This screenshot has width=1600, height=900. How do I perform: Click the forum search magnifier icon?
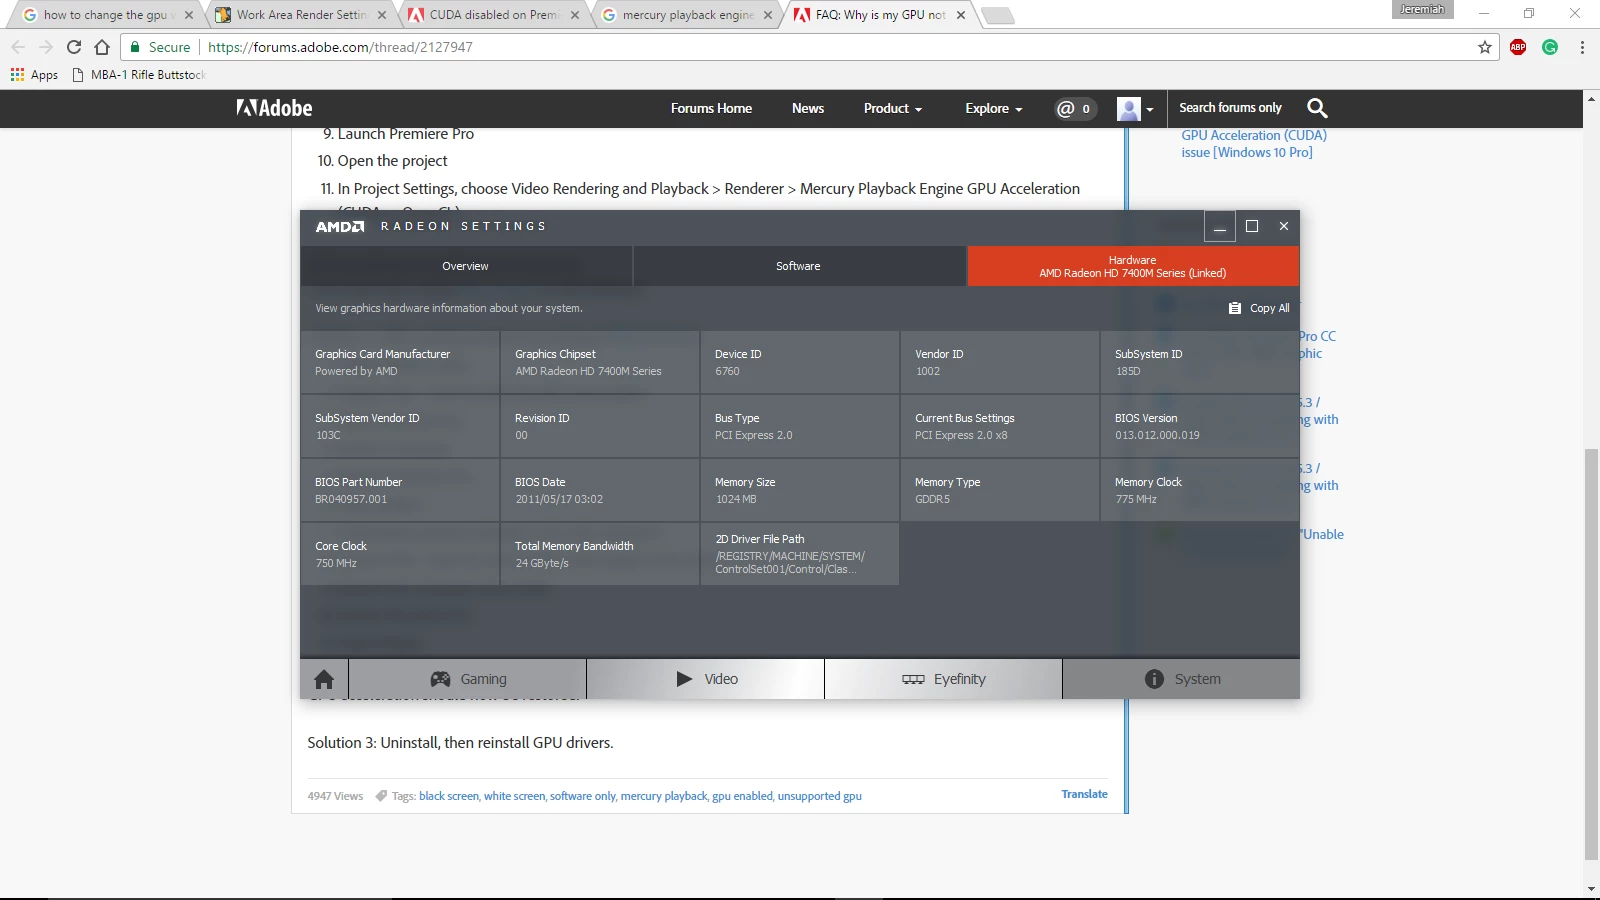pos(1317,108)
